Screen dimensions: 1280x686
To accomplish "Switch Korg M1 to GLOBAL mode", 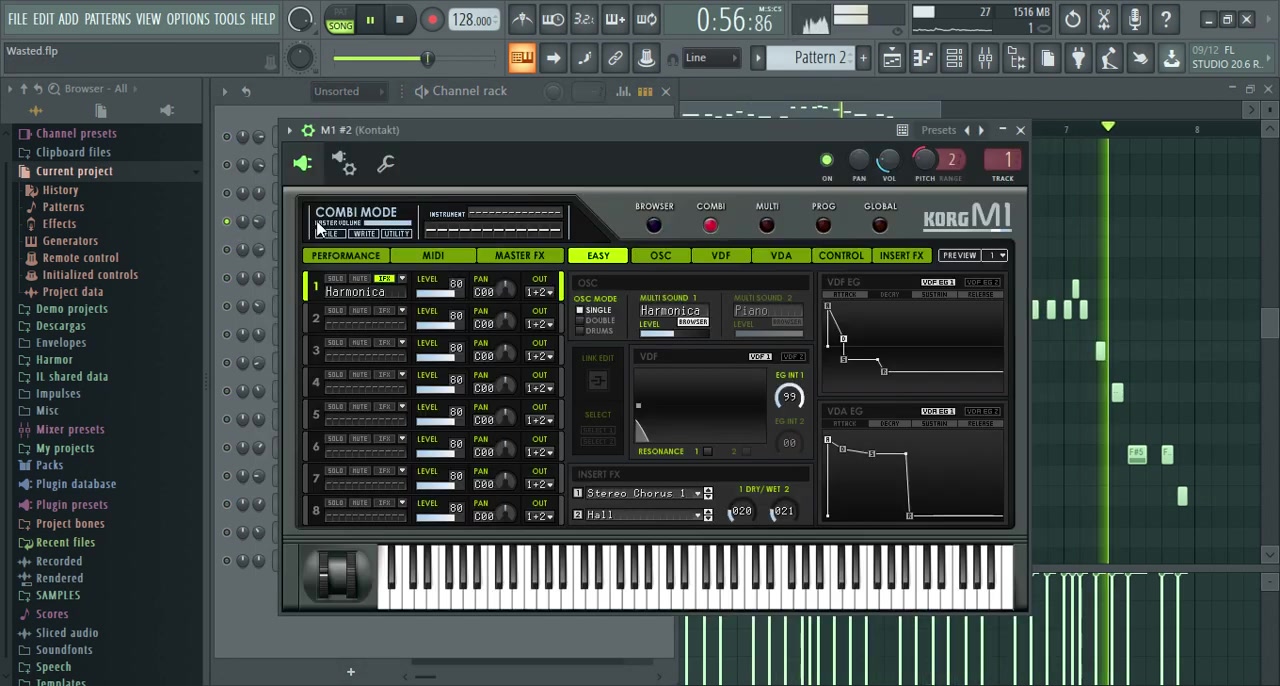I will click(880, 225).
